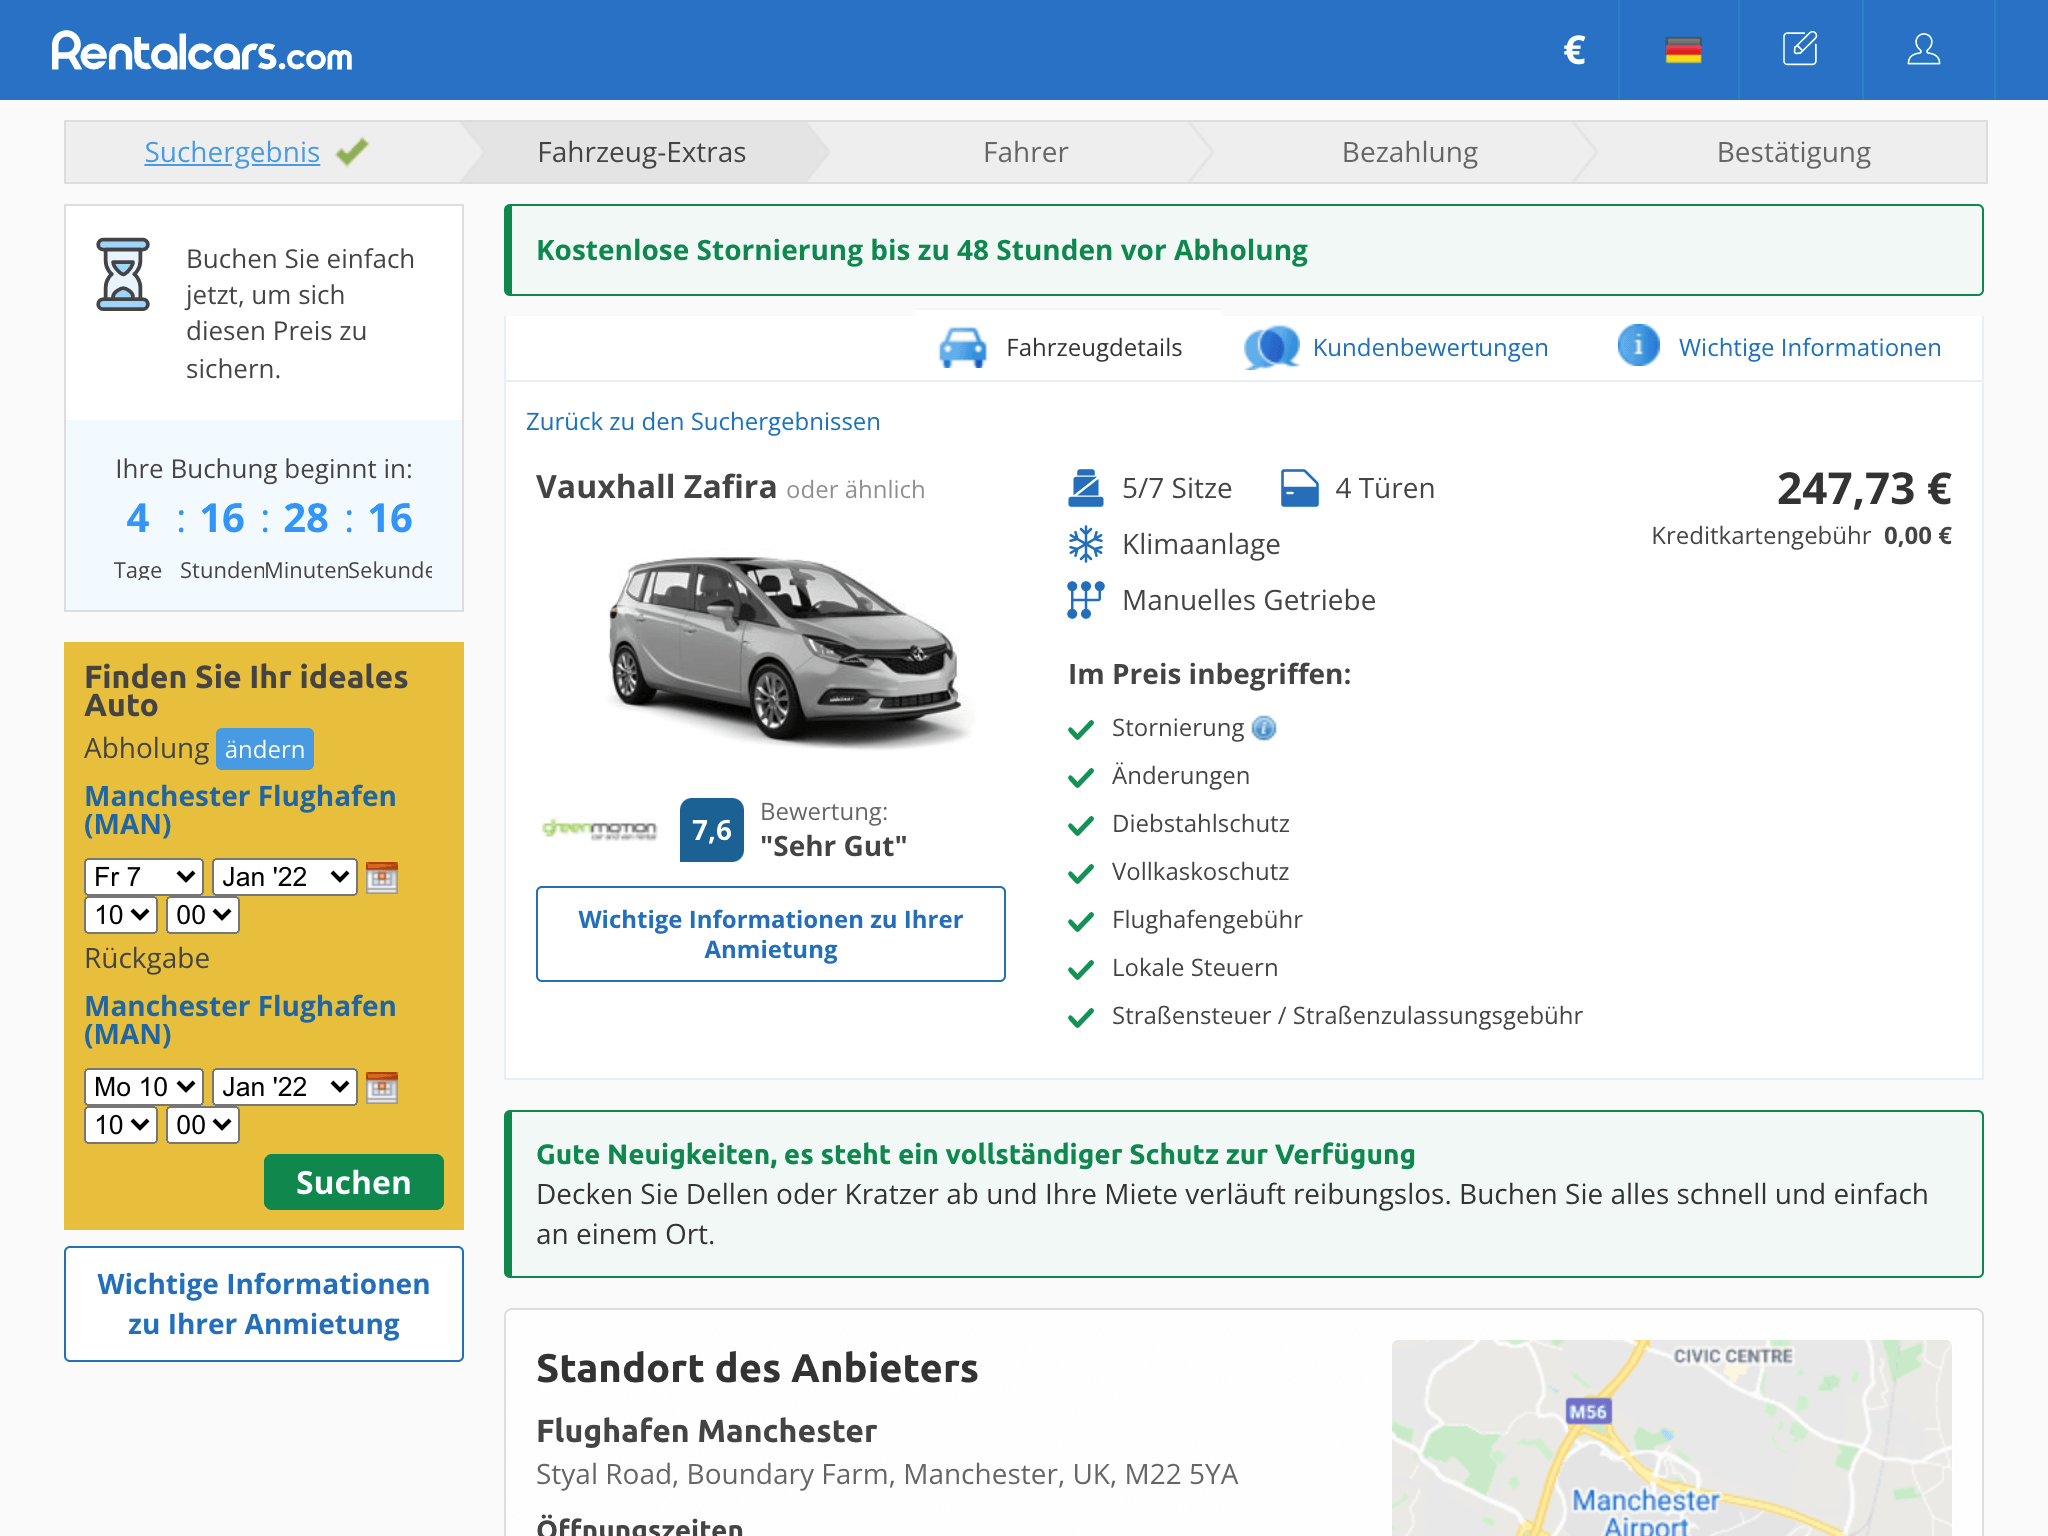
Task: Open manage booking edit icon in header
Action: [1800, 49]
